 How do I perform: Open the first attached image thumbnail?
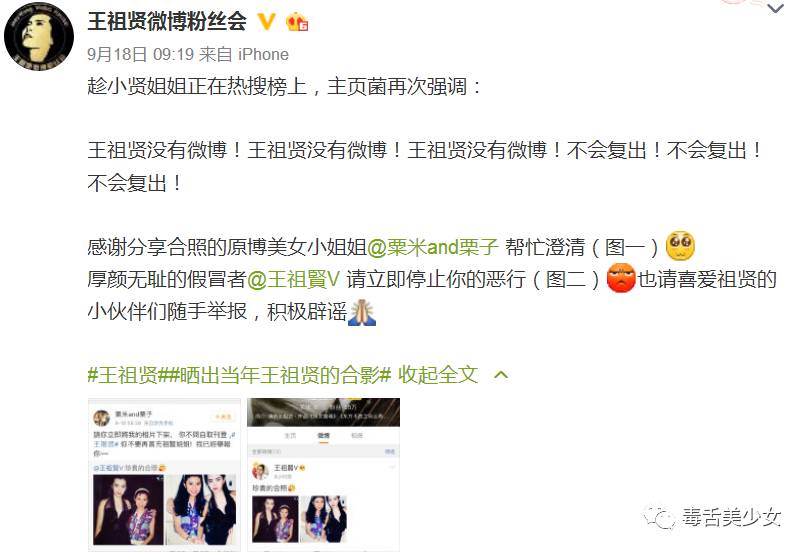[x=164, y=474]
